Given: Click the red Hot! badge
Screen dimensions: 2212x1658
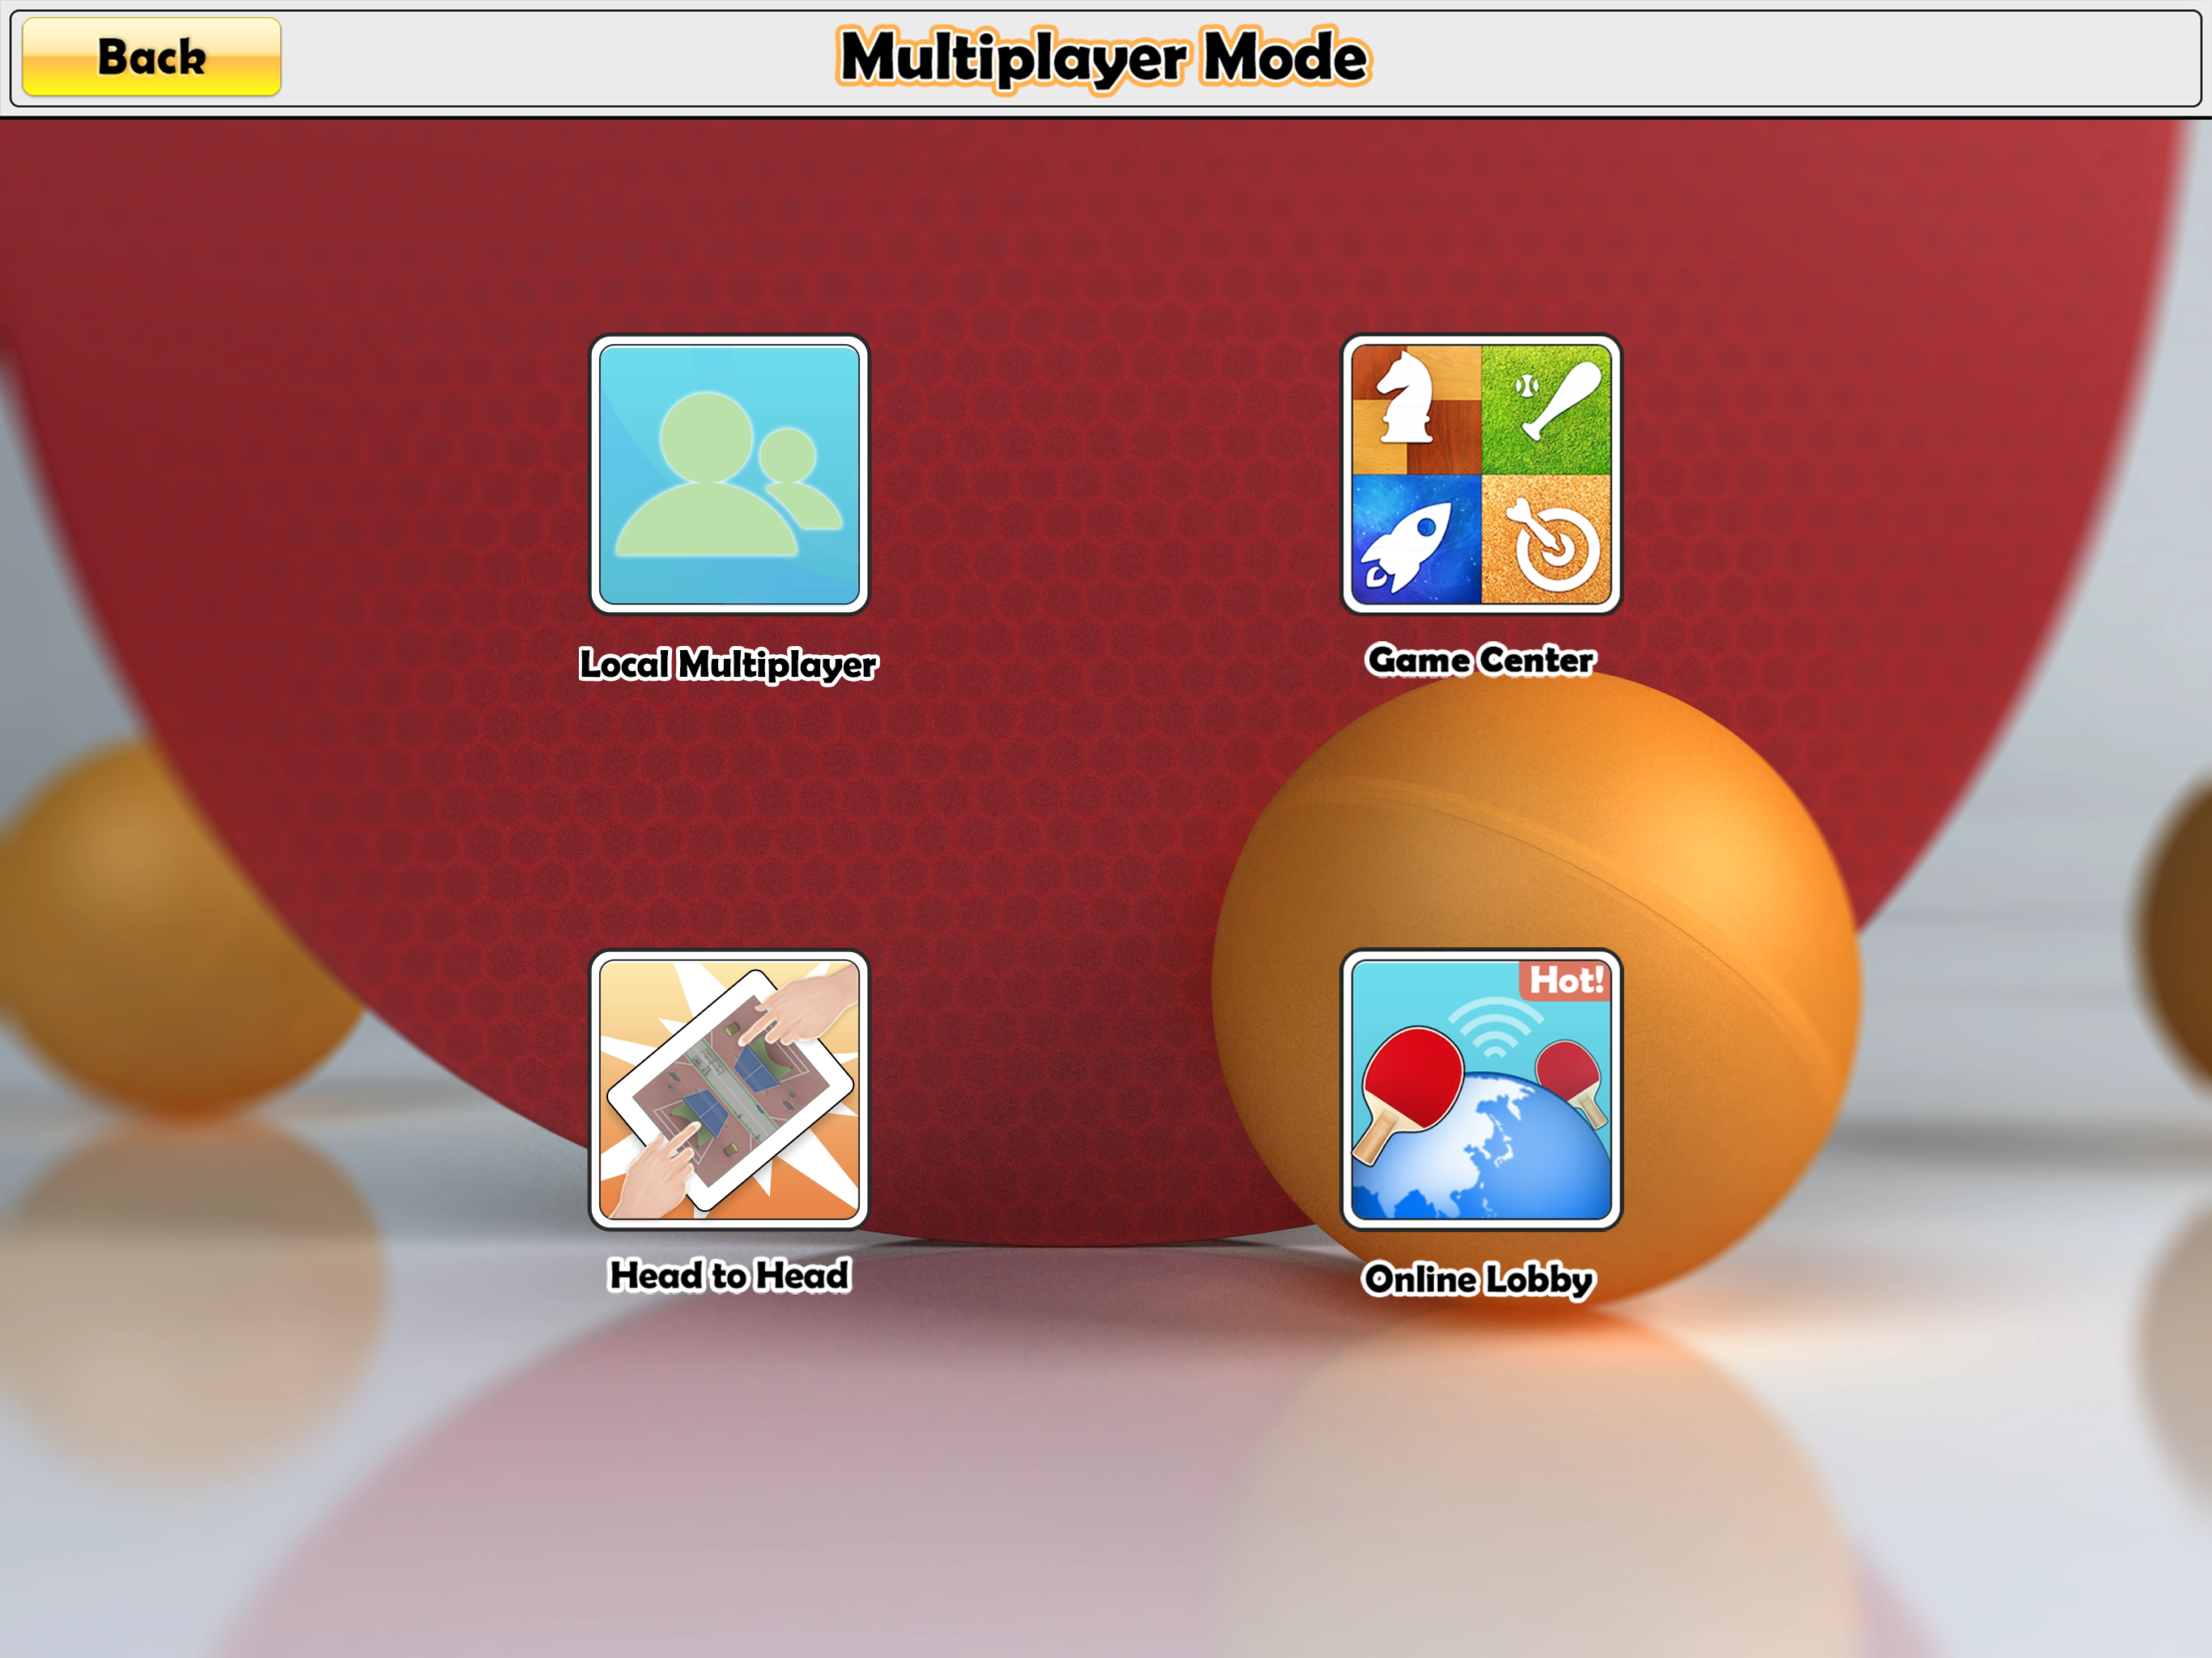Looking at the screenshot, I should tap(1565, 980).
